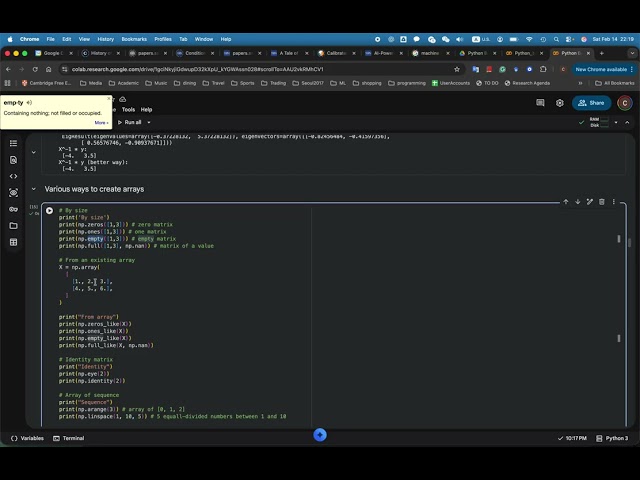
Task: Click the 'Various ways to create arrays' heading
Action: 94,189
